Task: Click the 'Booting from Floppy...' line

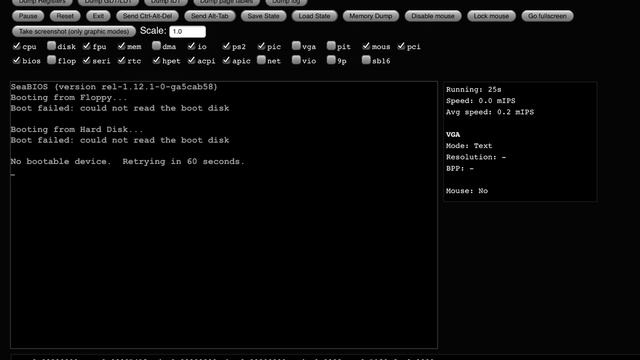Action: click(69, 98)
